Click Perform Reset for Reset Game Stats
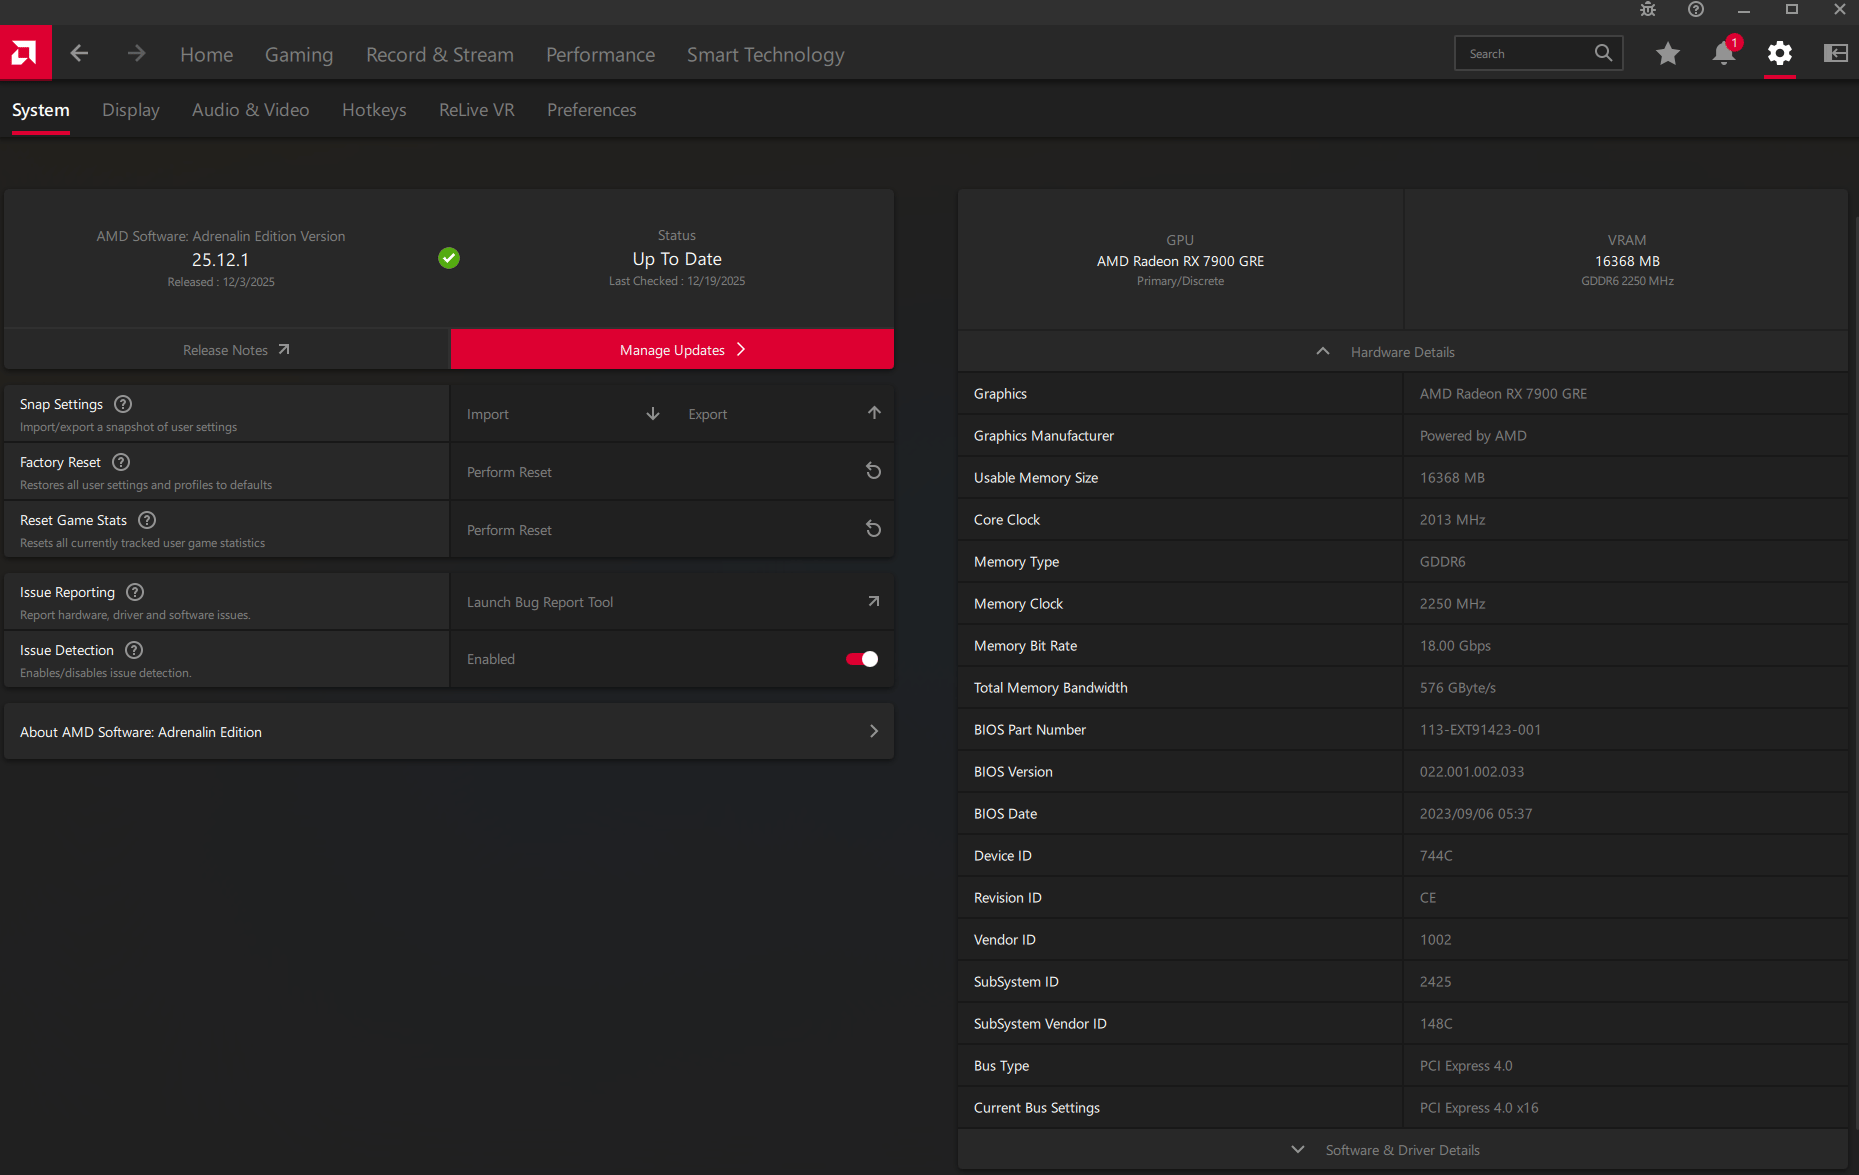This screenshot has height=1175, width=1859. (672, 530)
